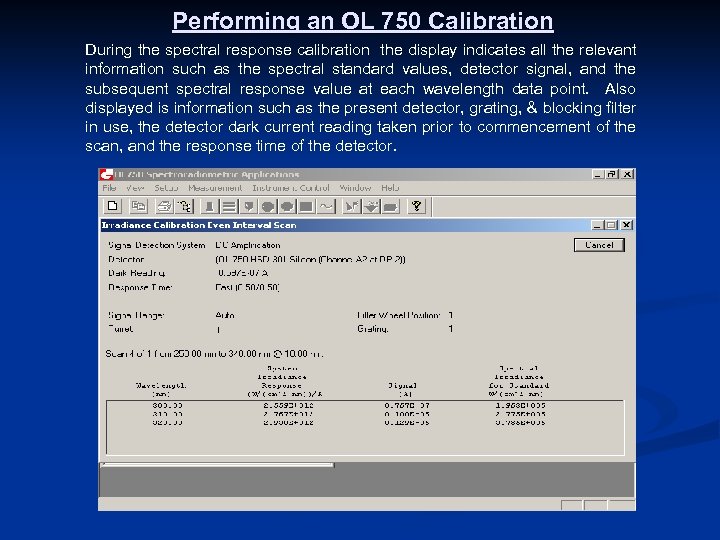Select the 310.00 wavelength table row
The width and height of the screenshot is (720, 540).
click(x=365, y=414)
